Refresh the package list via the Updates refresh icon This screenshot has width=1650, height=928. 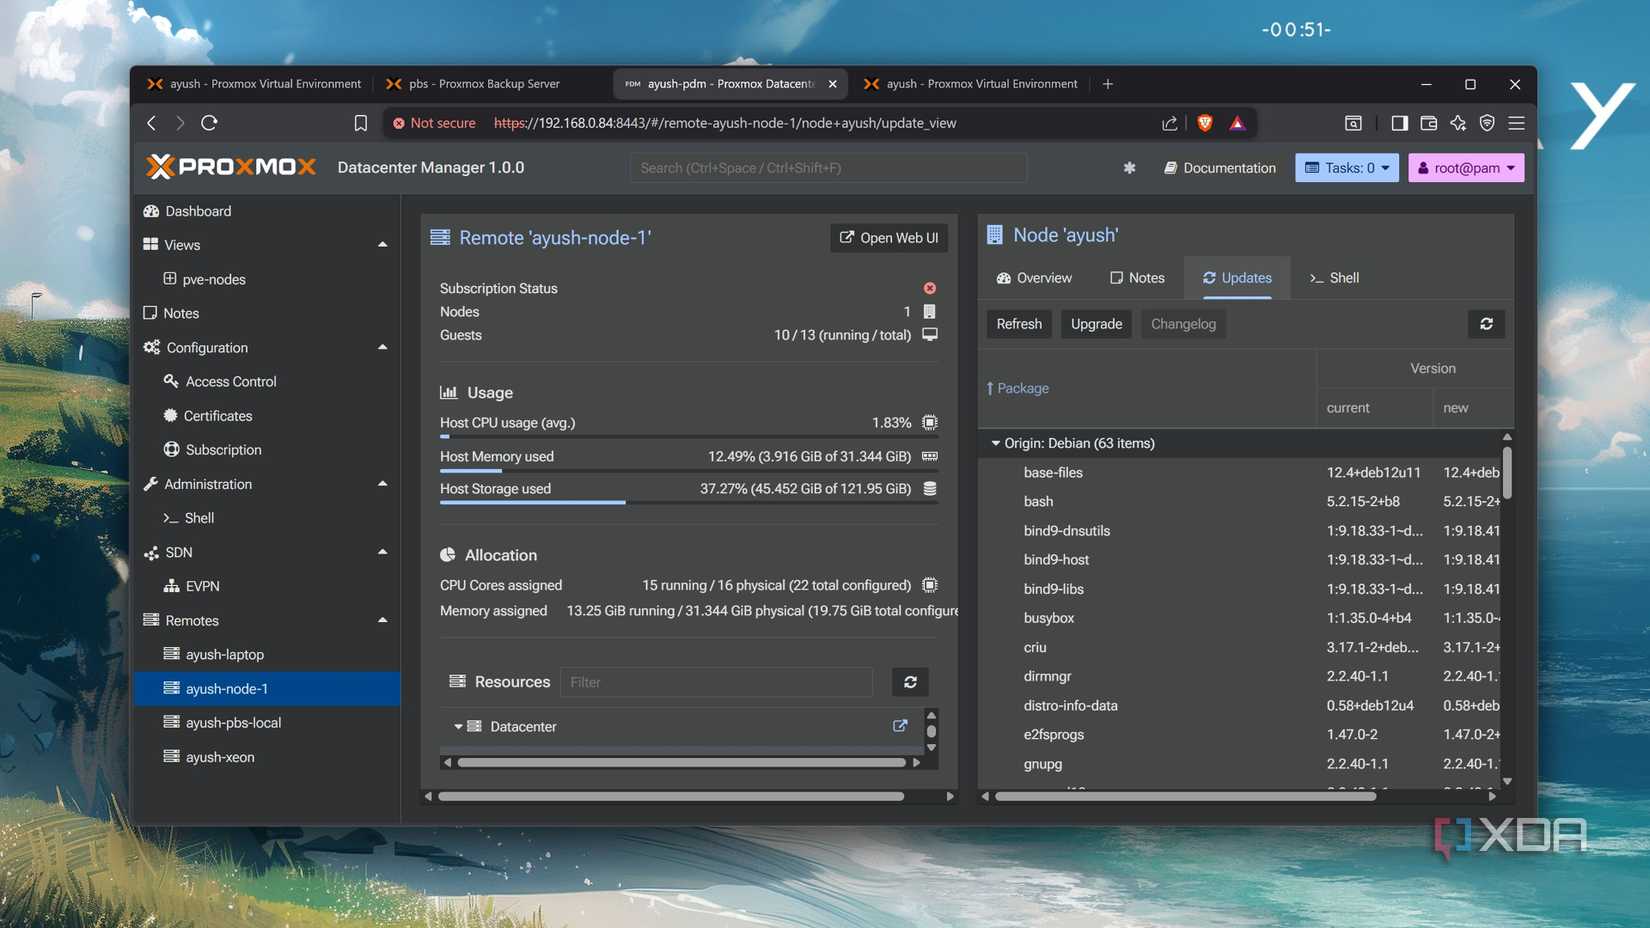coord(1486,323)
